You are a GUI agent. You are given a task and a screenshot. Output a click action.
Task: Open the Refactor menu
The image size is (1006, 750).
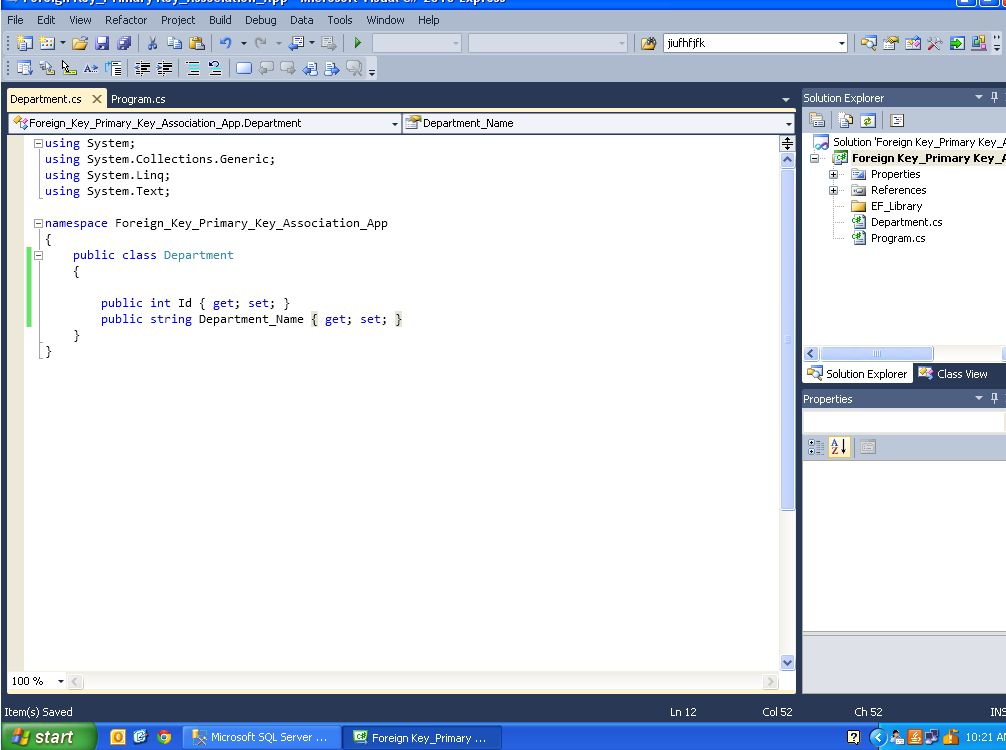(126, 20)
